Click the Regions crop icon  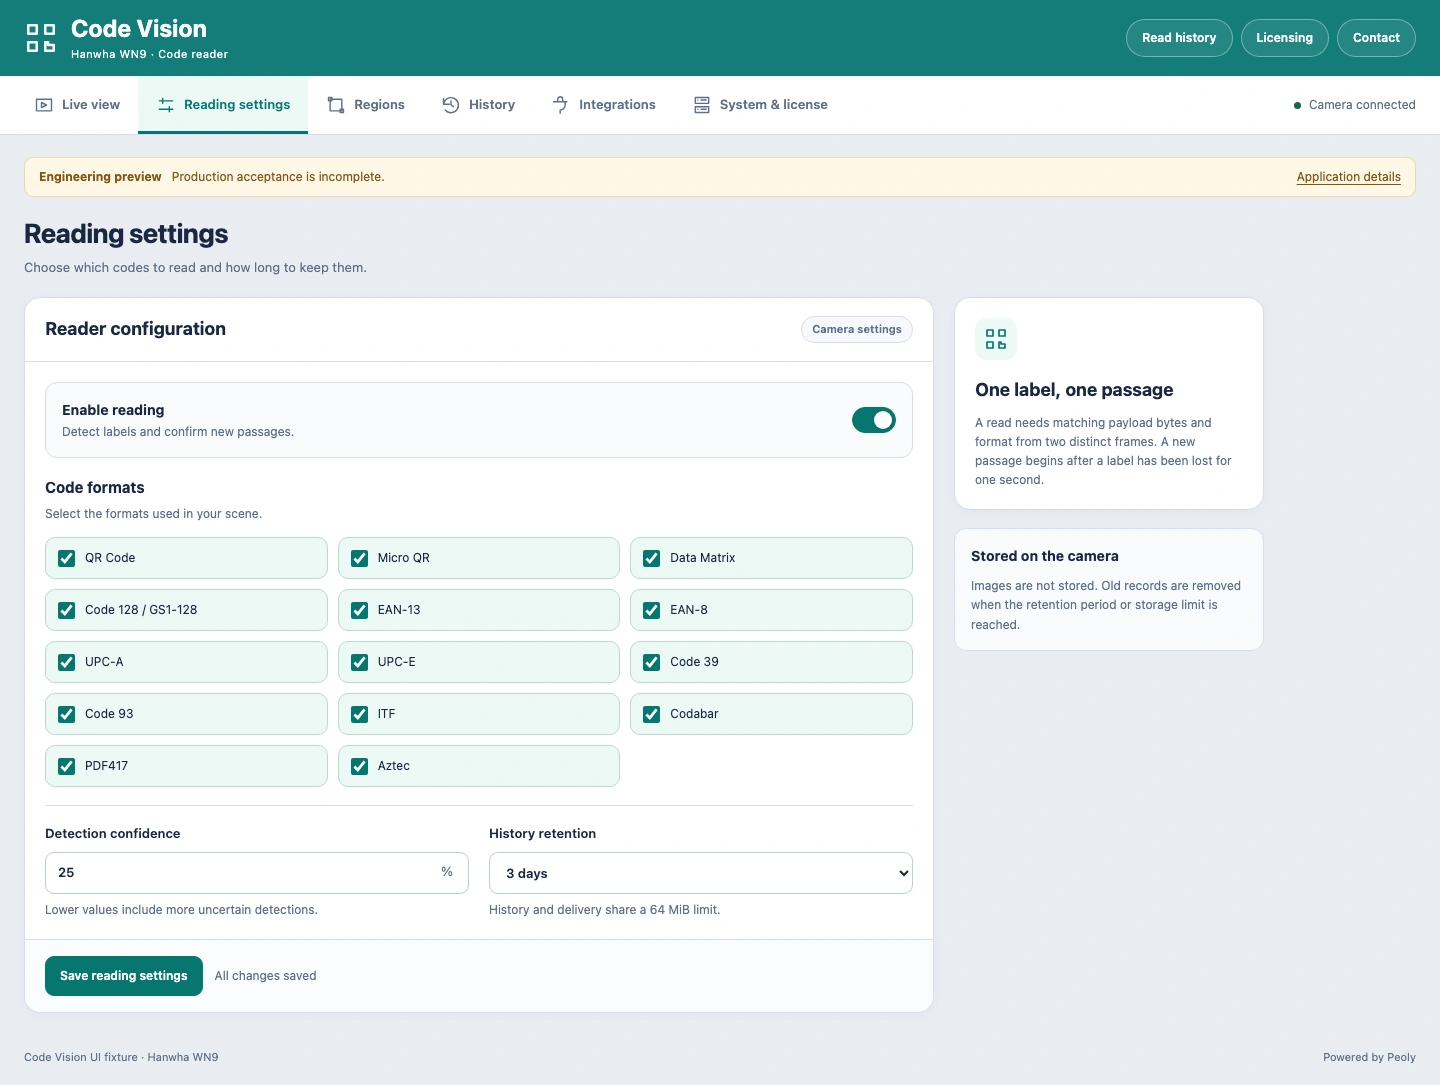(336, 105)
